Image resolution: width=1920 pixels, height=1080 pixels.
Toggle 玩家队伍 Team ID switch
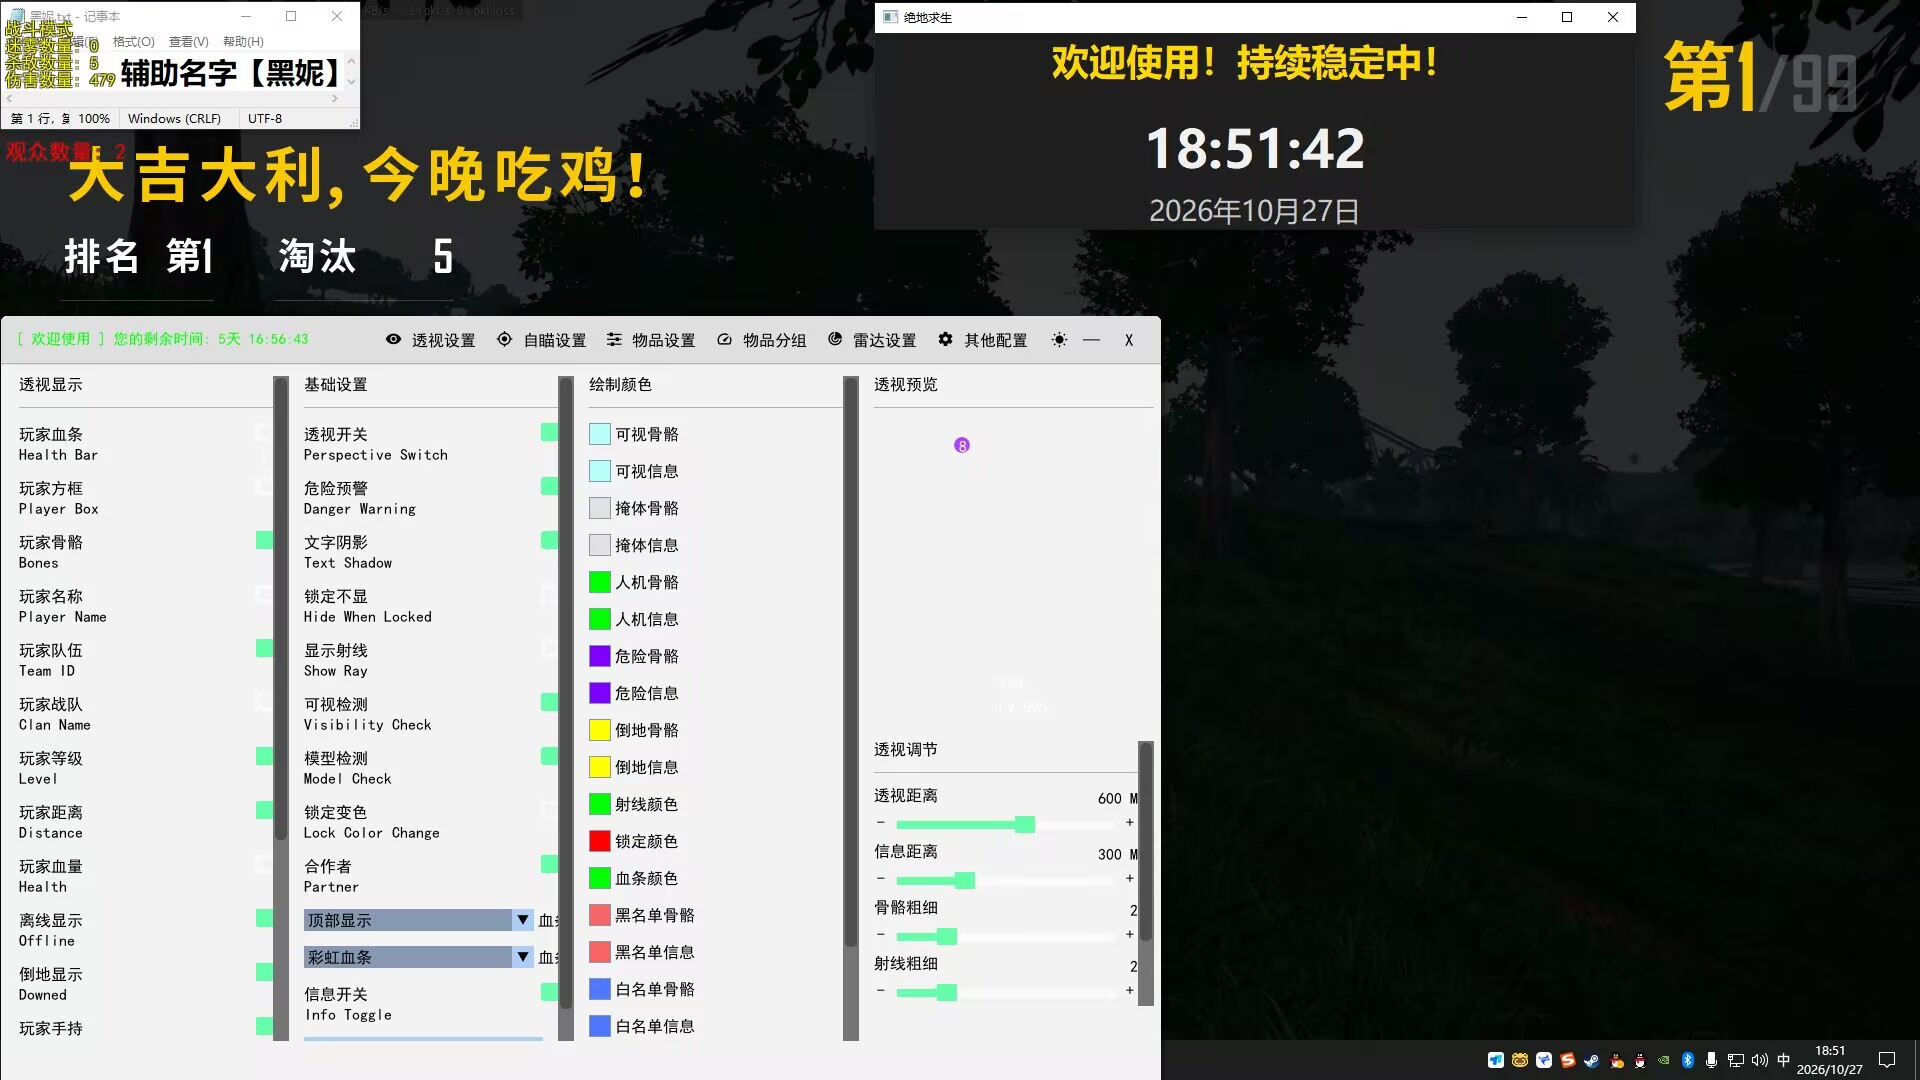point(264,648)
